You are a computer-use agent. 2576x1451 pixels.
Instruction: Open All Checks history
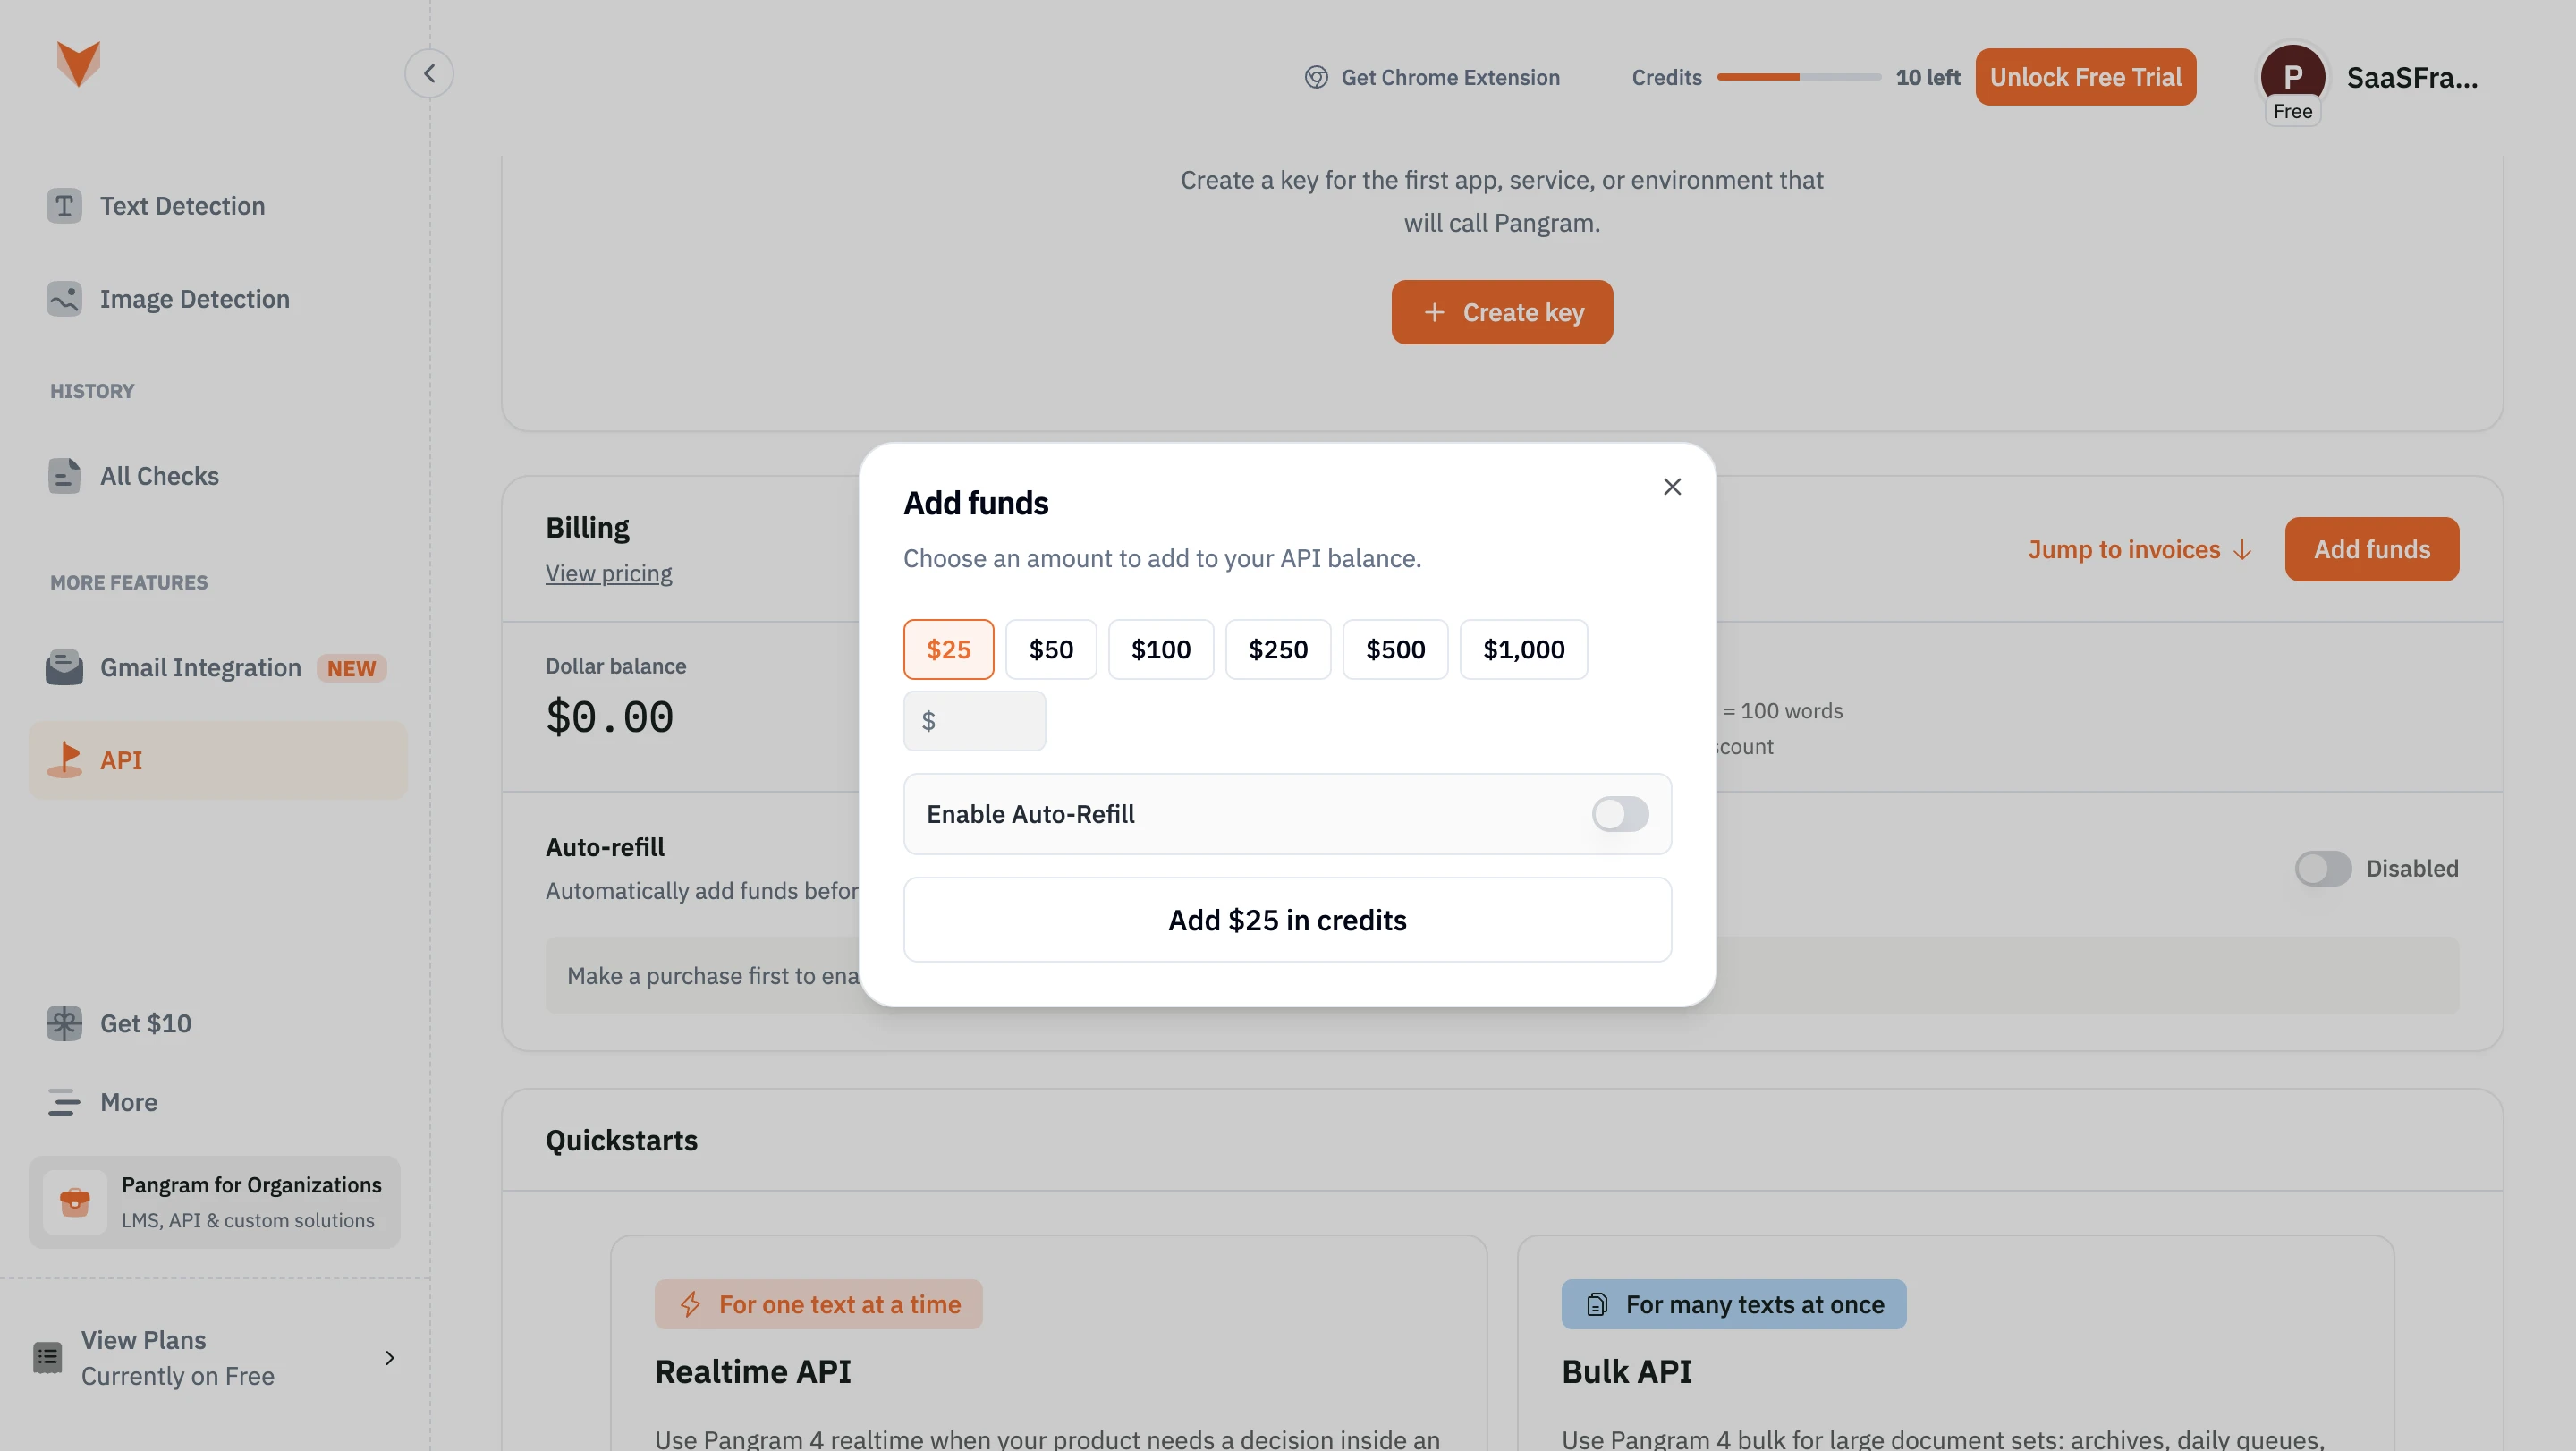[133, 476]
